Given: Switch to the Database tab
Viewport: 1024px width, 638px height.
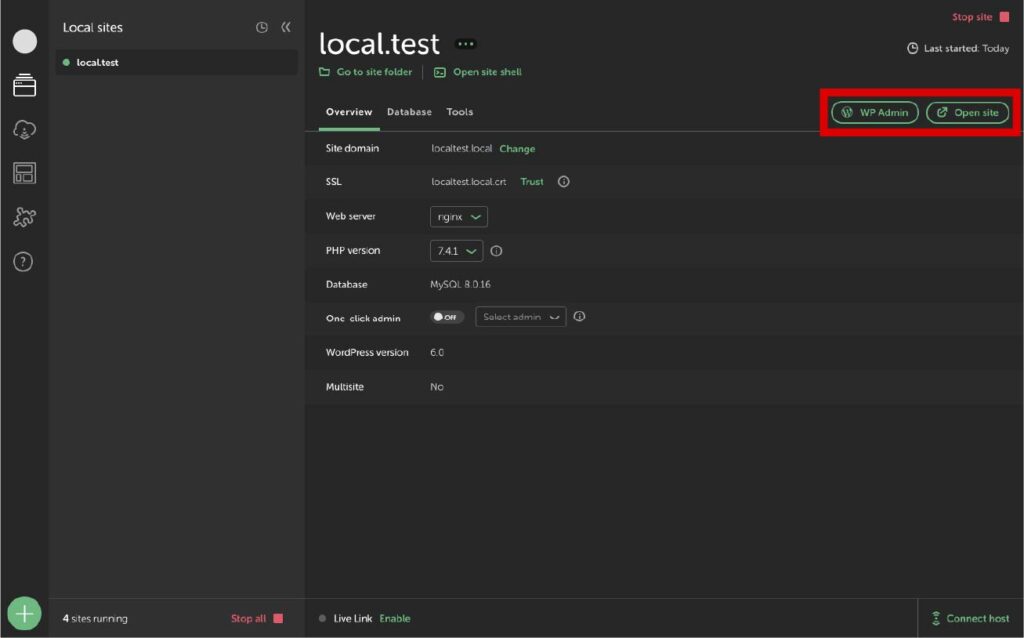Looking at the screenshot, I should pyautogui.click(x=409, y=112).
